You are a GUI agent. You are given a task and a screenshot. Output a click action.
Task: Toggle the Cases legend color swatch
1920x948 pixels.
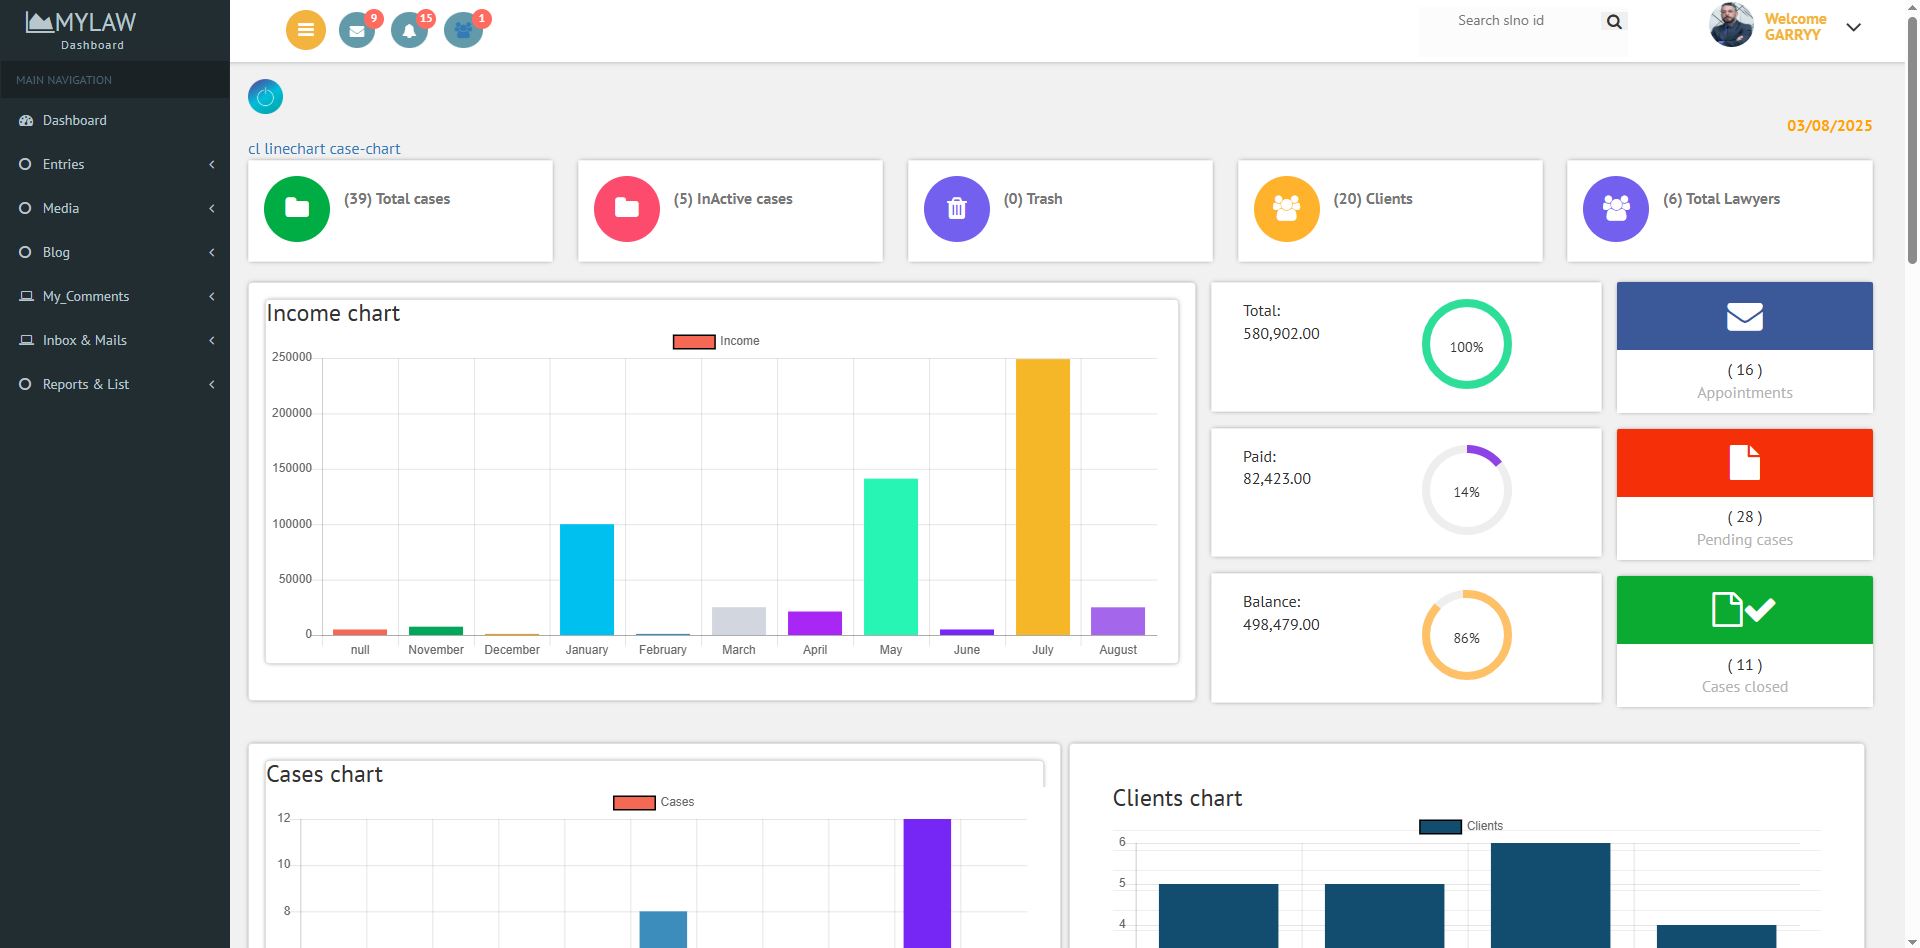click(634, 803)
